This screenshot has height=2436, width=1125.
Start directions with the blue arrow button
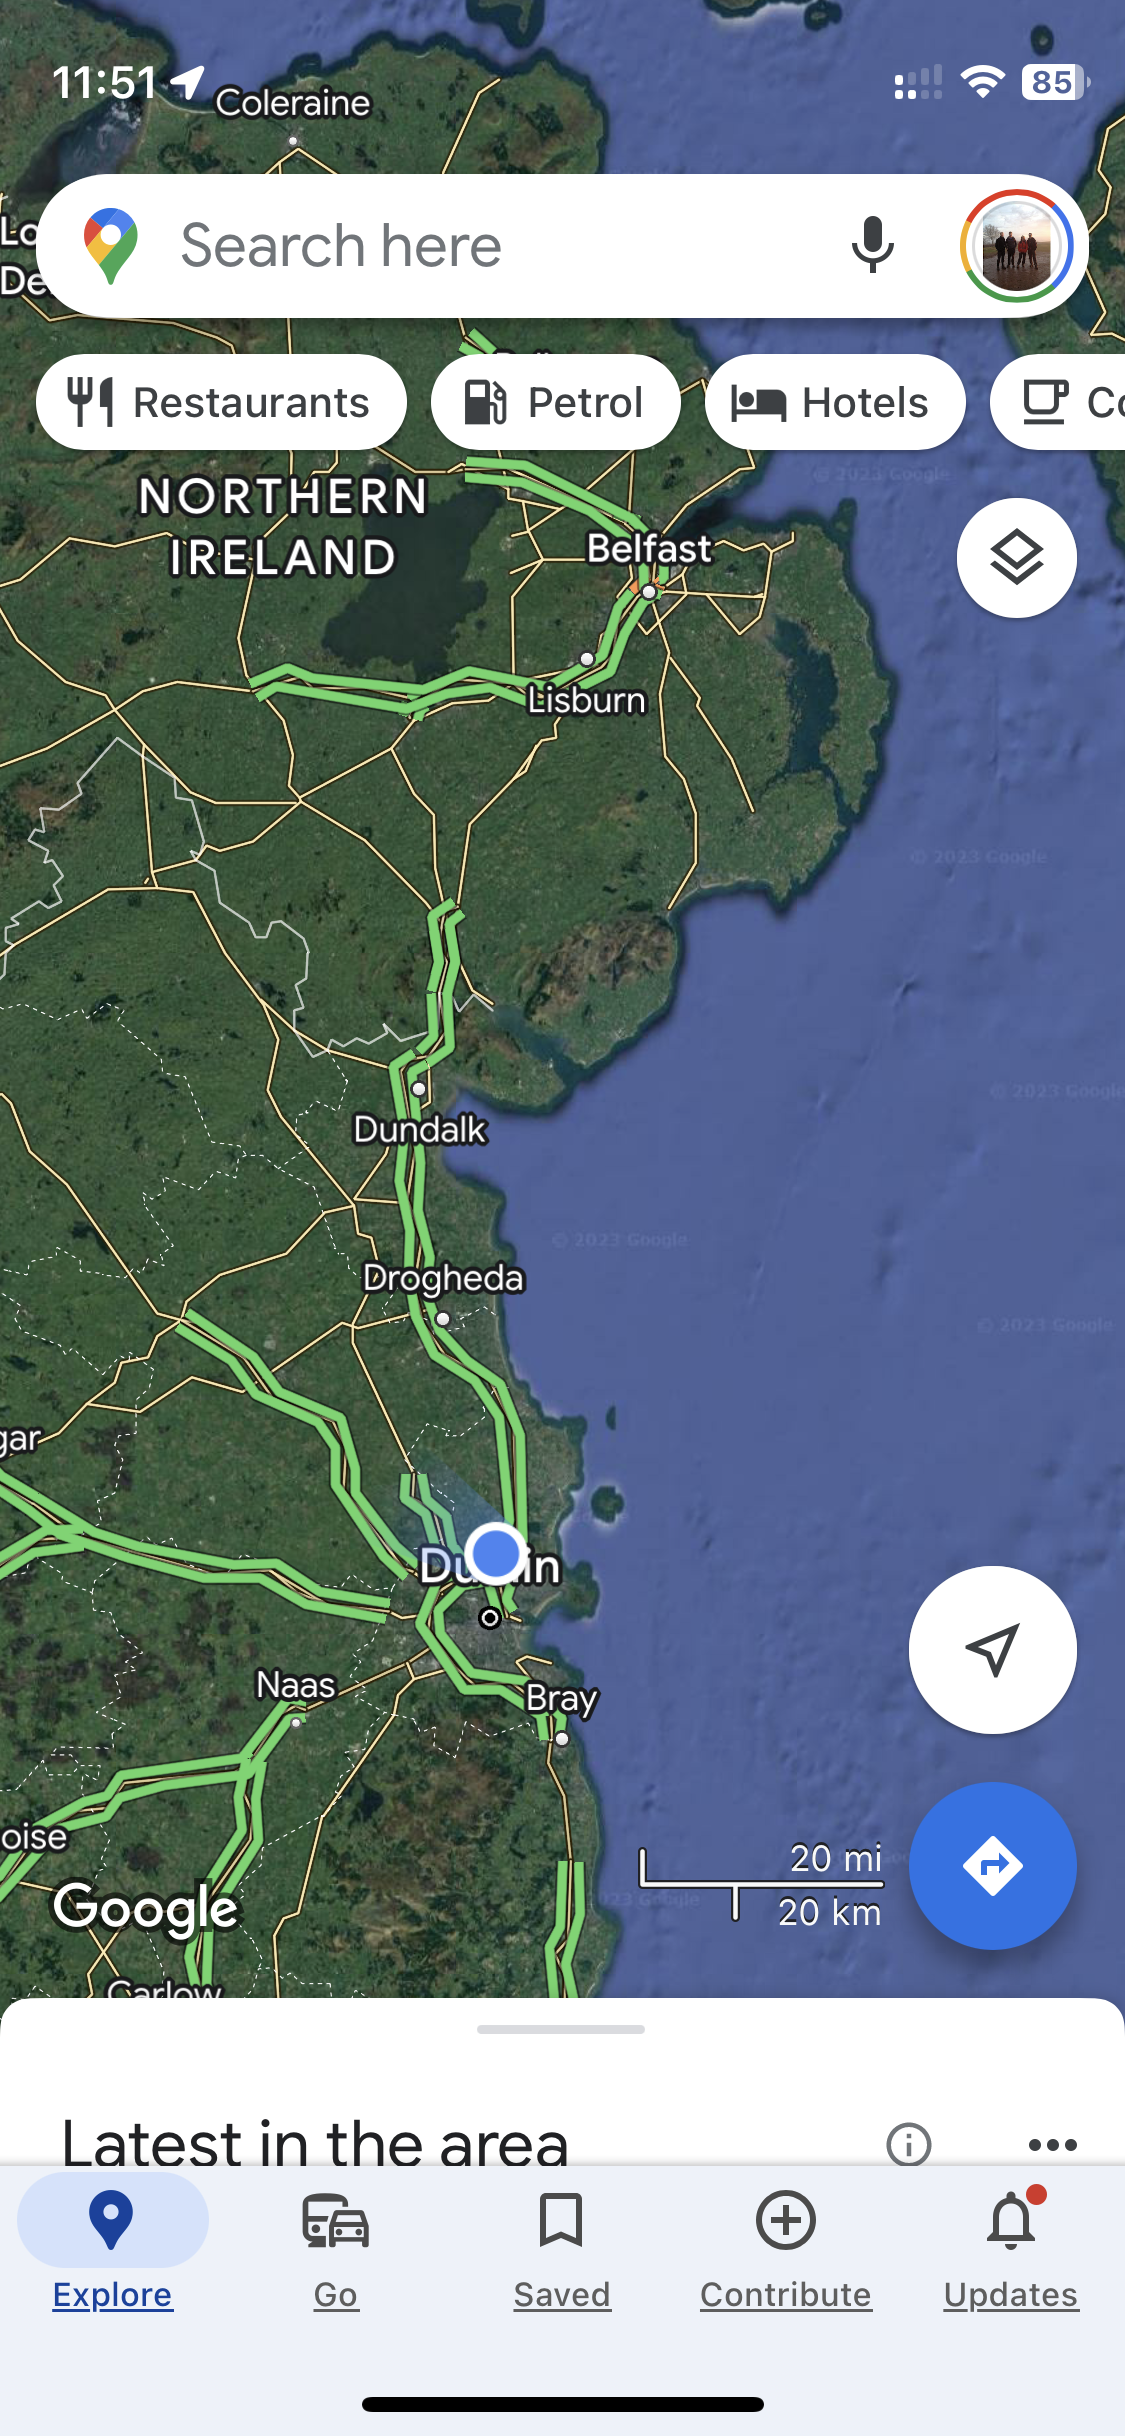[992, 1866]
